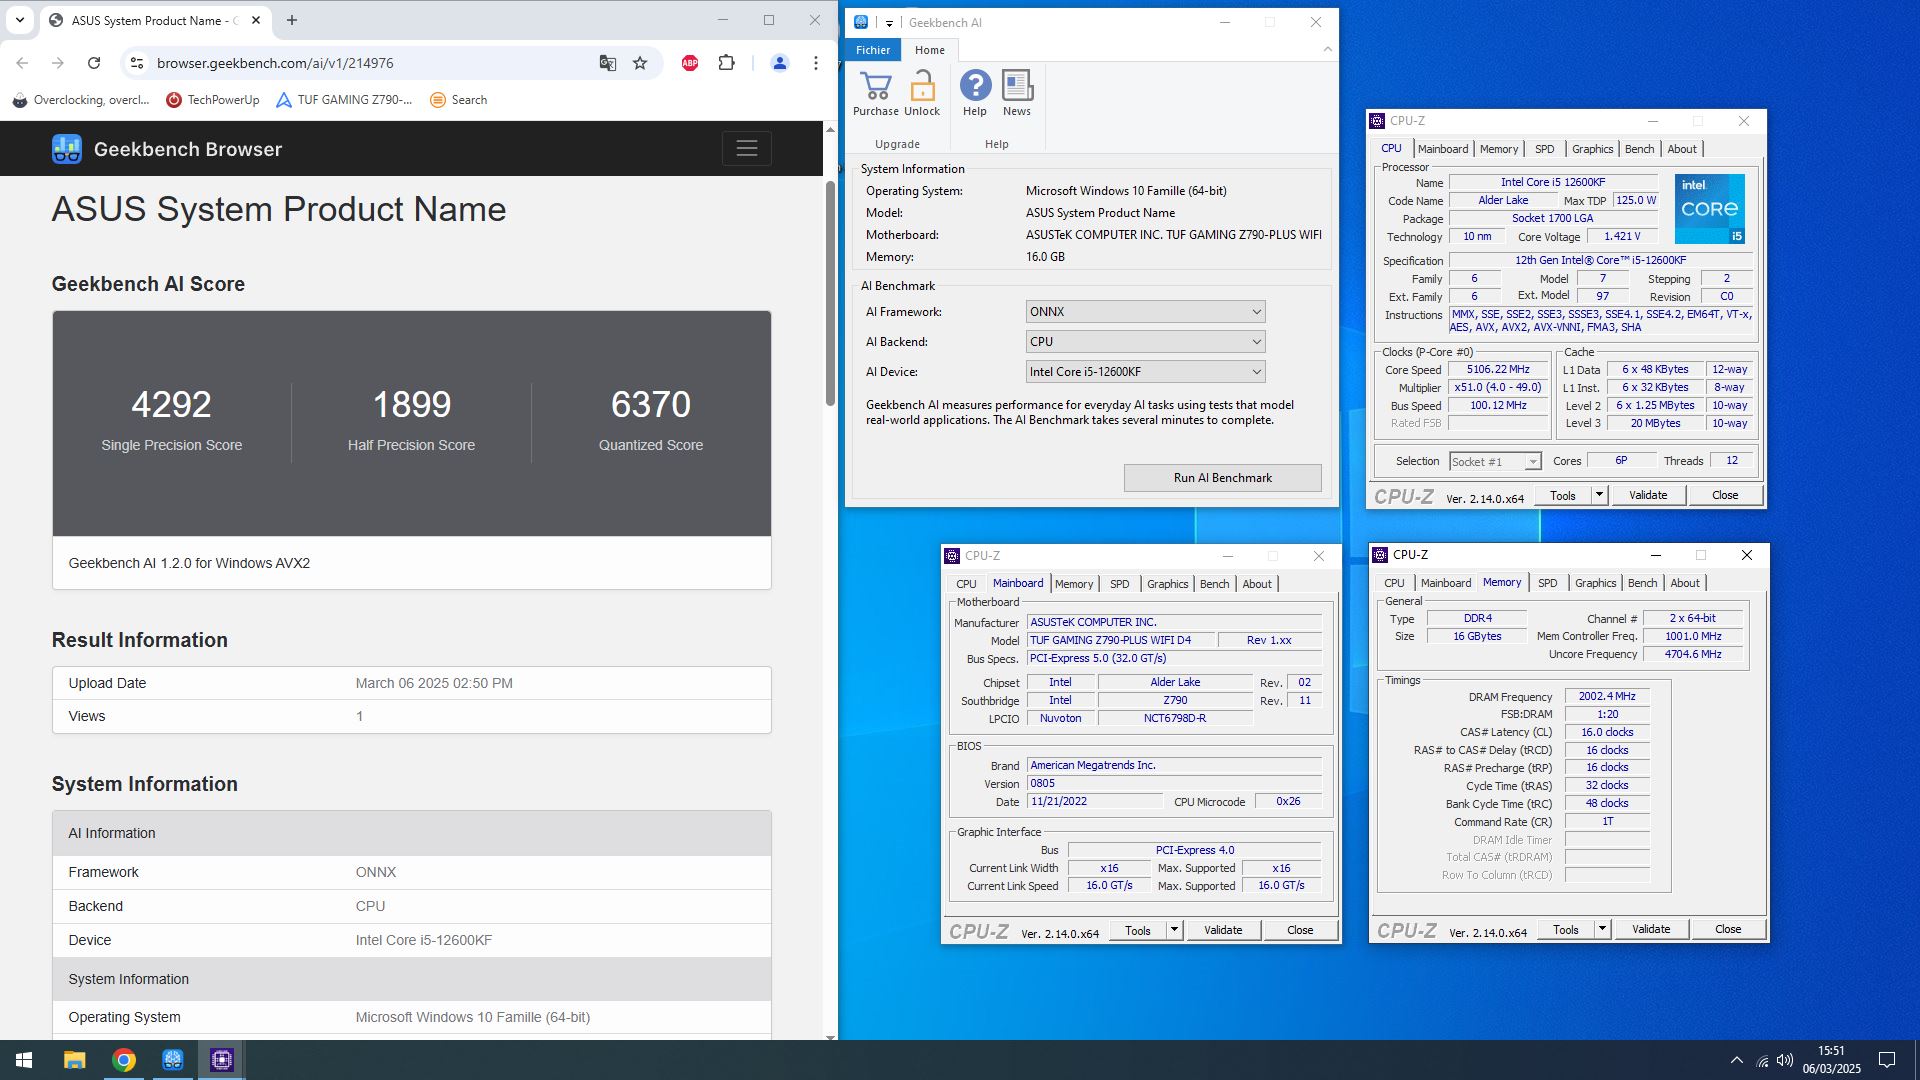Open a new Chrome tab
Image resolution: width=1920 pixels, height=1080 pixels.
[x=292, y=20]
